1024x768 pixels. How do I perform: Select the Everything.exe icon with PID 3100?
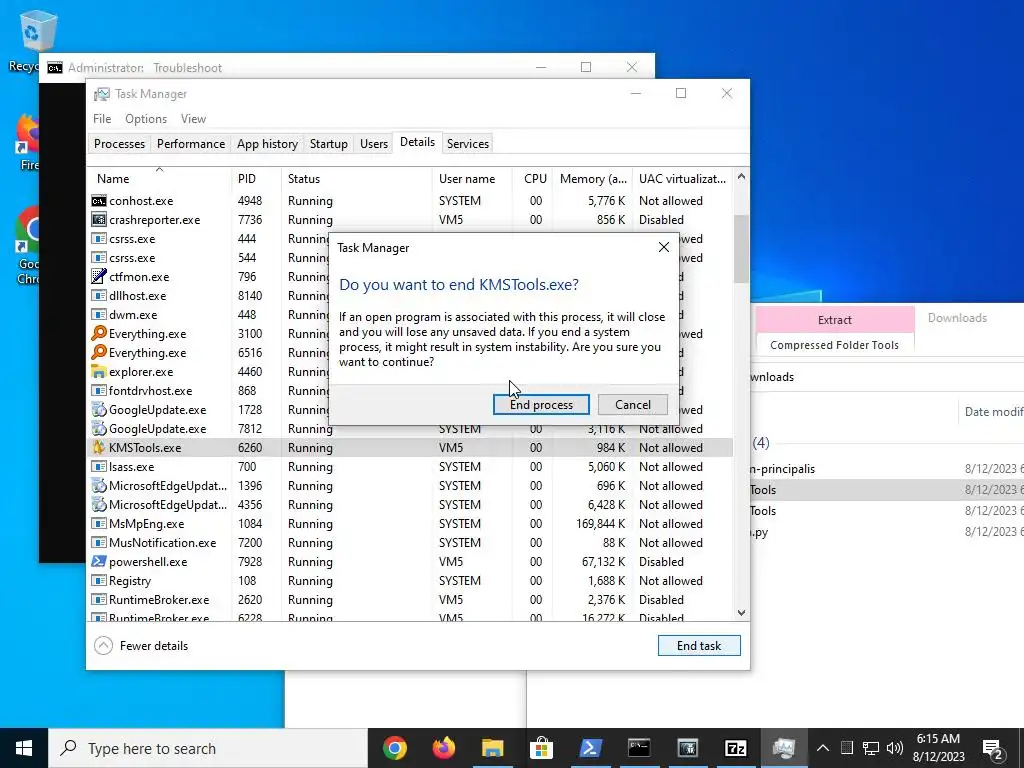99,333
